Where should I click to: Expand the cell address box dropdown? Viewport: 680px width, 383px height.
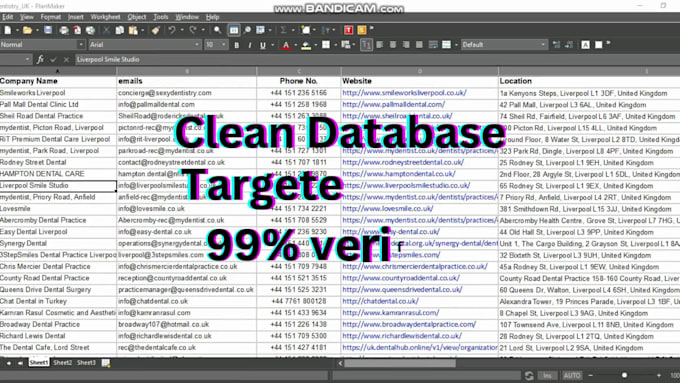[x=27, y=59]
